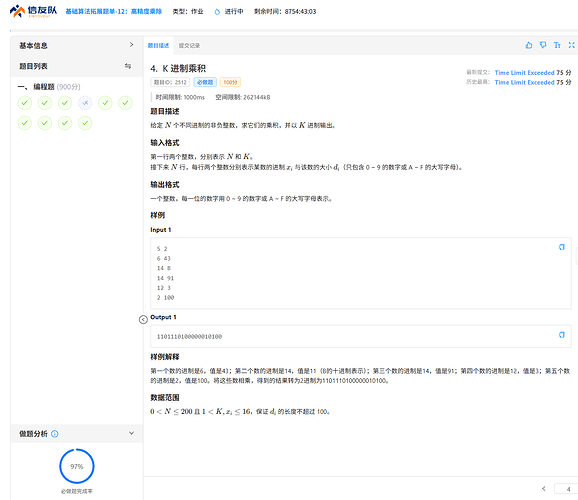Click the 97% completion progress ring
The width and height of the screenshot is (578, 500).
click(x=77, y=466)
